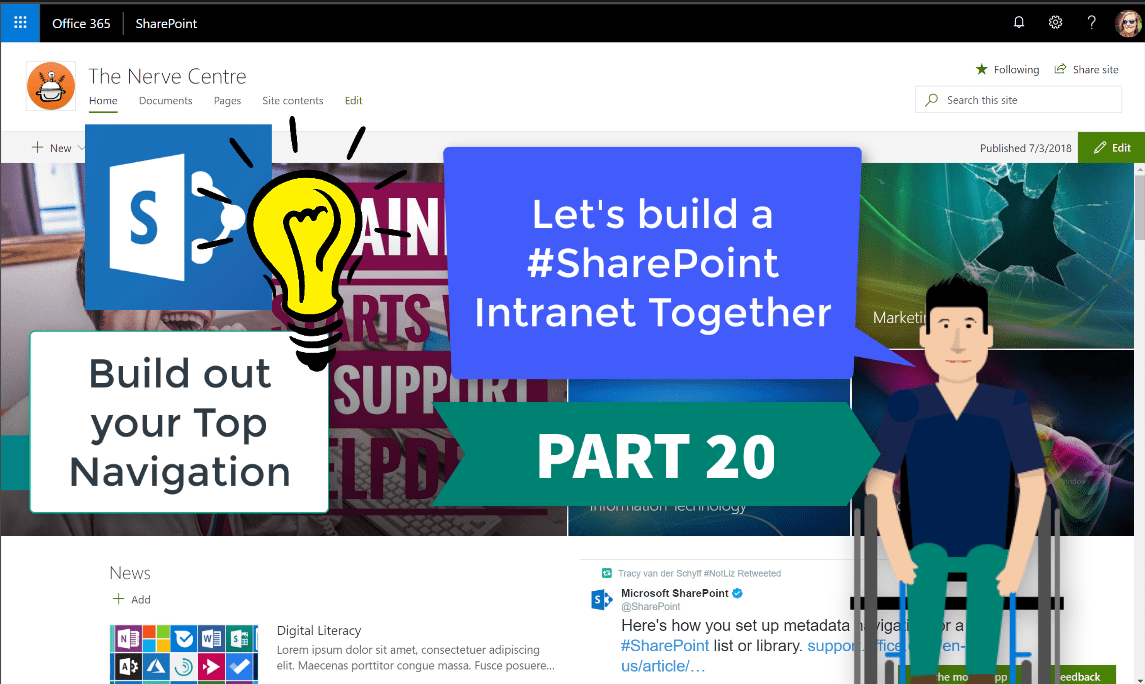
Task: Open the settings gear in header
Action: 1055,22
